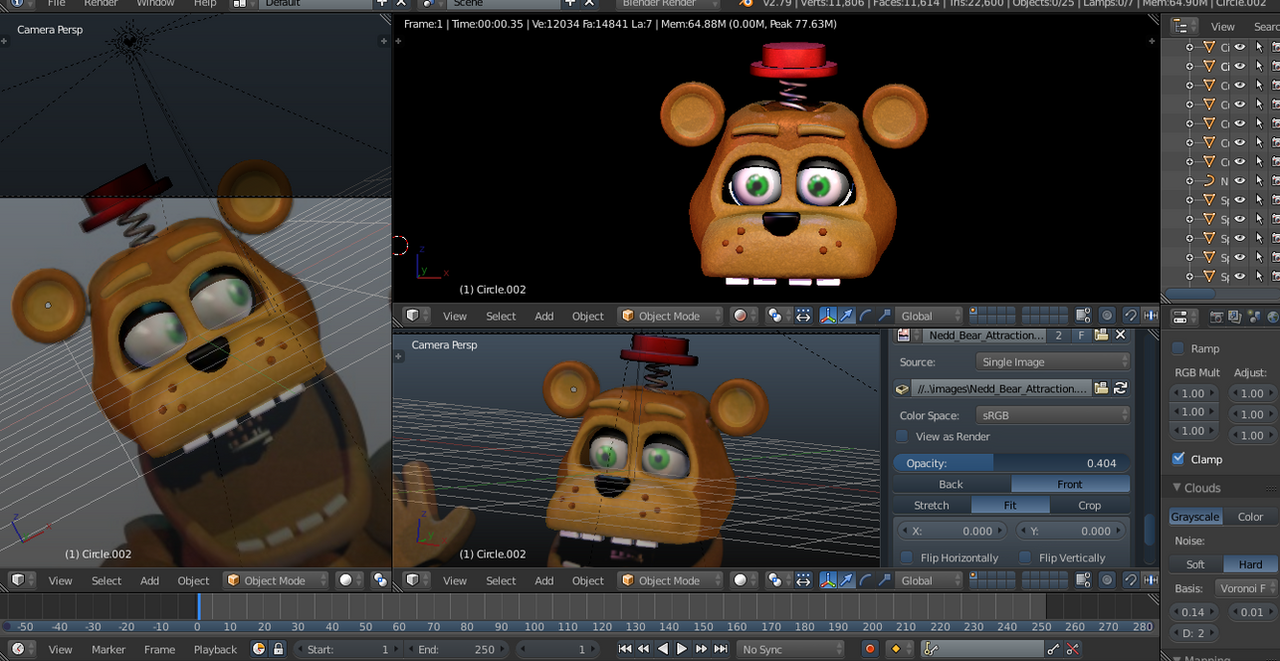This screenshot has width=1280, height=661.
Task: Enable View as Render checkbox
Action: [x=903, y=437]
